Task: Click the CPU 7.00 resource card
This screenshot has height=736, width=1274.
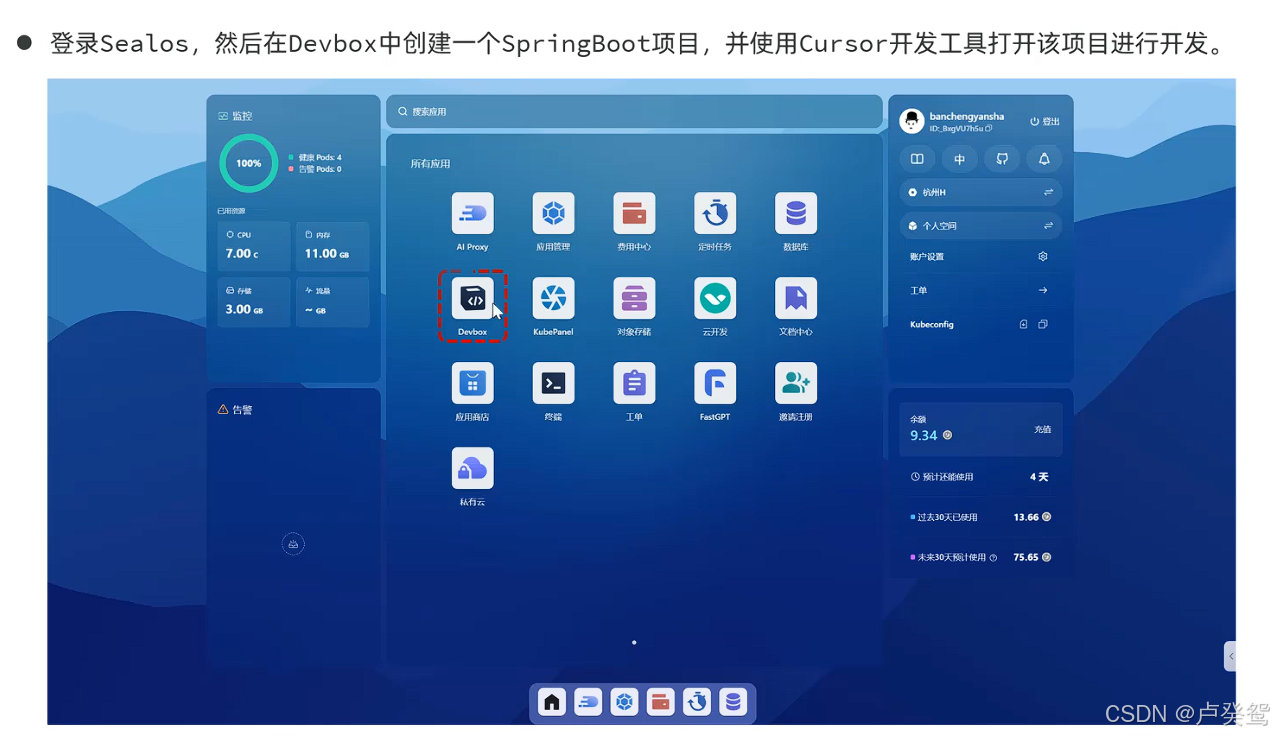Action: pyautogui.click(x=254, y=246)
